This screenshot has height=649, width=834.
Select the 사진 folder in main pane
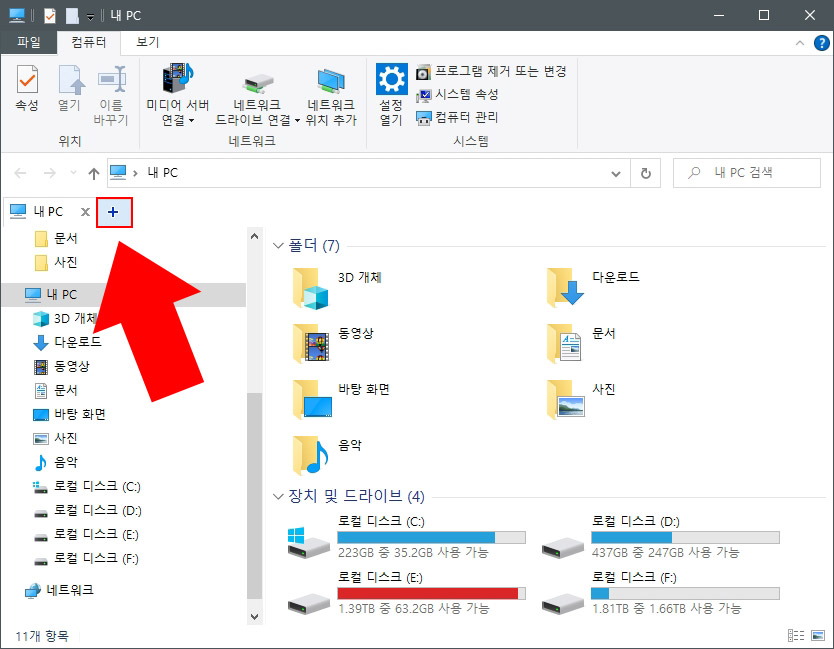(582, 400)
